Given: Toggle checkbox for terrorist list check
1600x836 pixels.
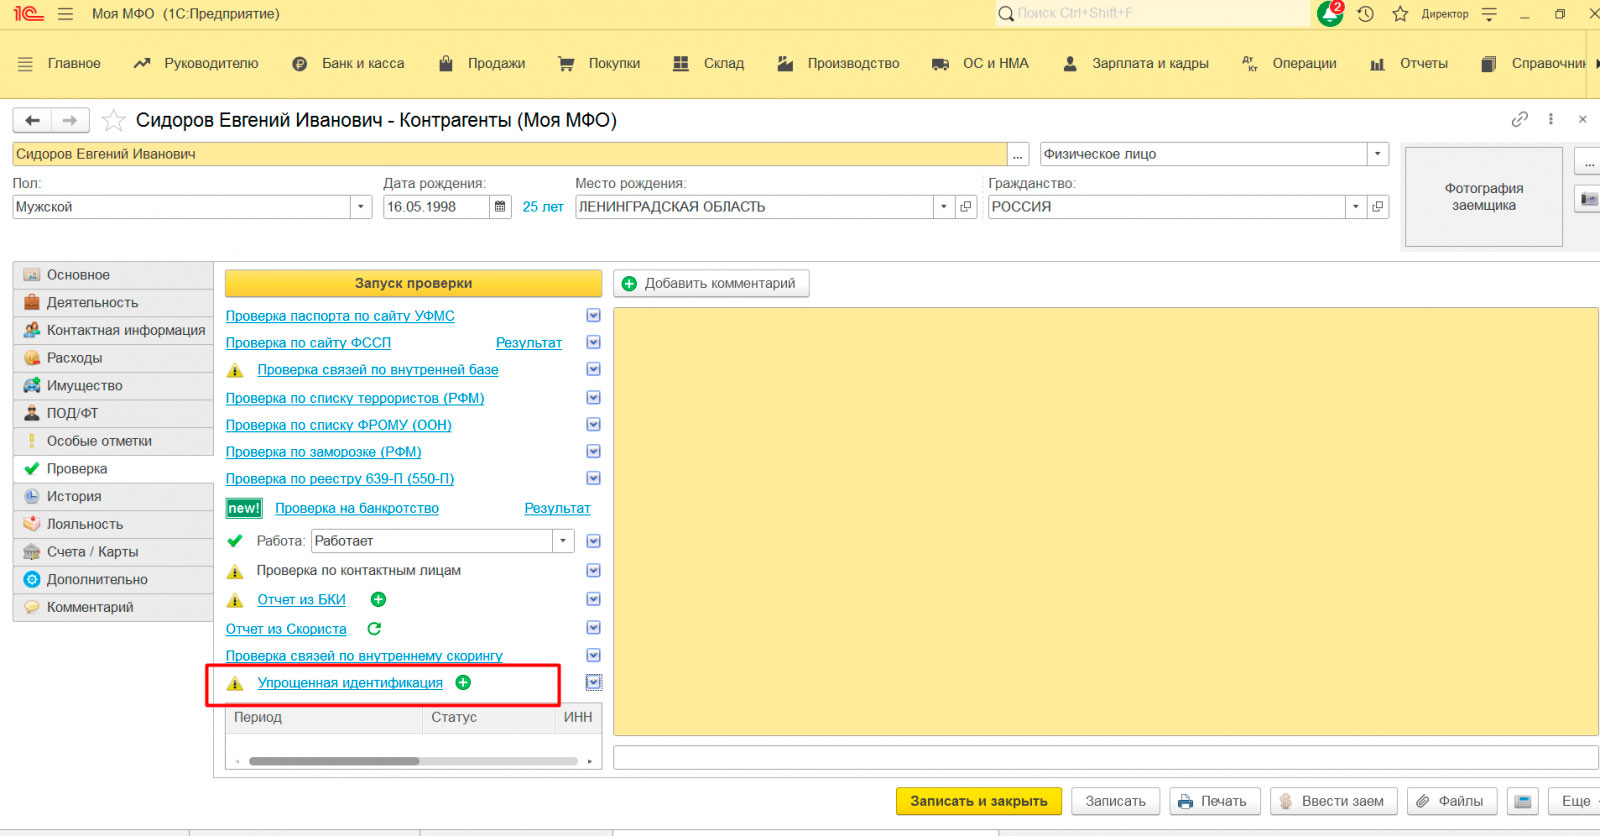Looking at the screenshot, I should pos(593,397).
